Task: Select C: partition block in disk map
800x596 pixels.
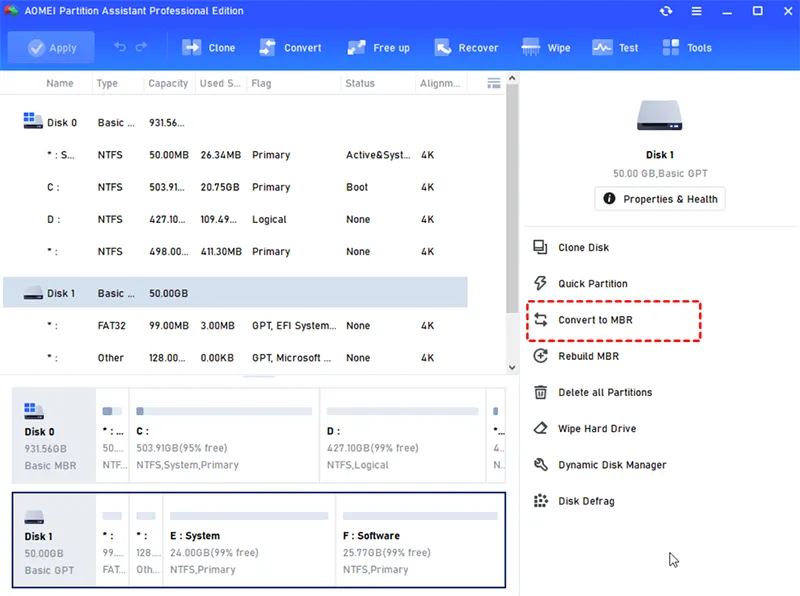Action: (224, 435)
